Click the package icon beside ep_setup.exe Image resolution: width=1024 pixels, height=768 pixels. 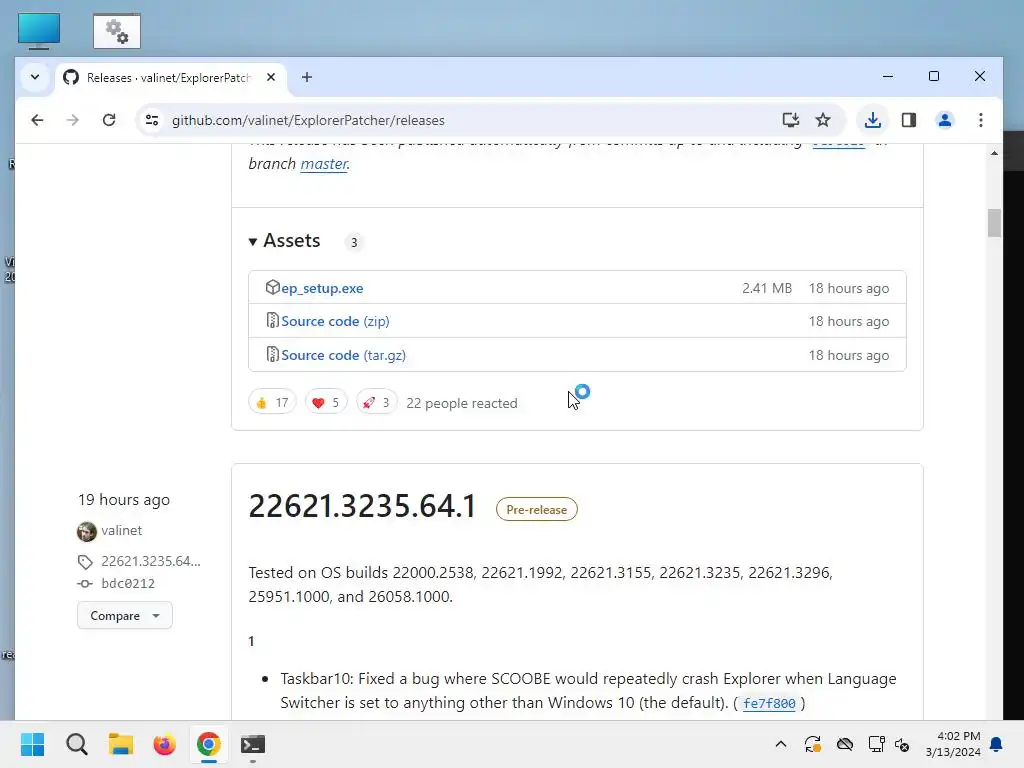[272, 287]
